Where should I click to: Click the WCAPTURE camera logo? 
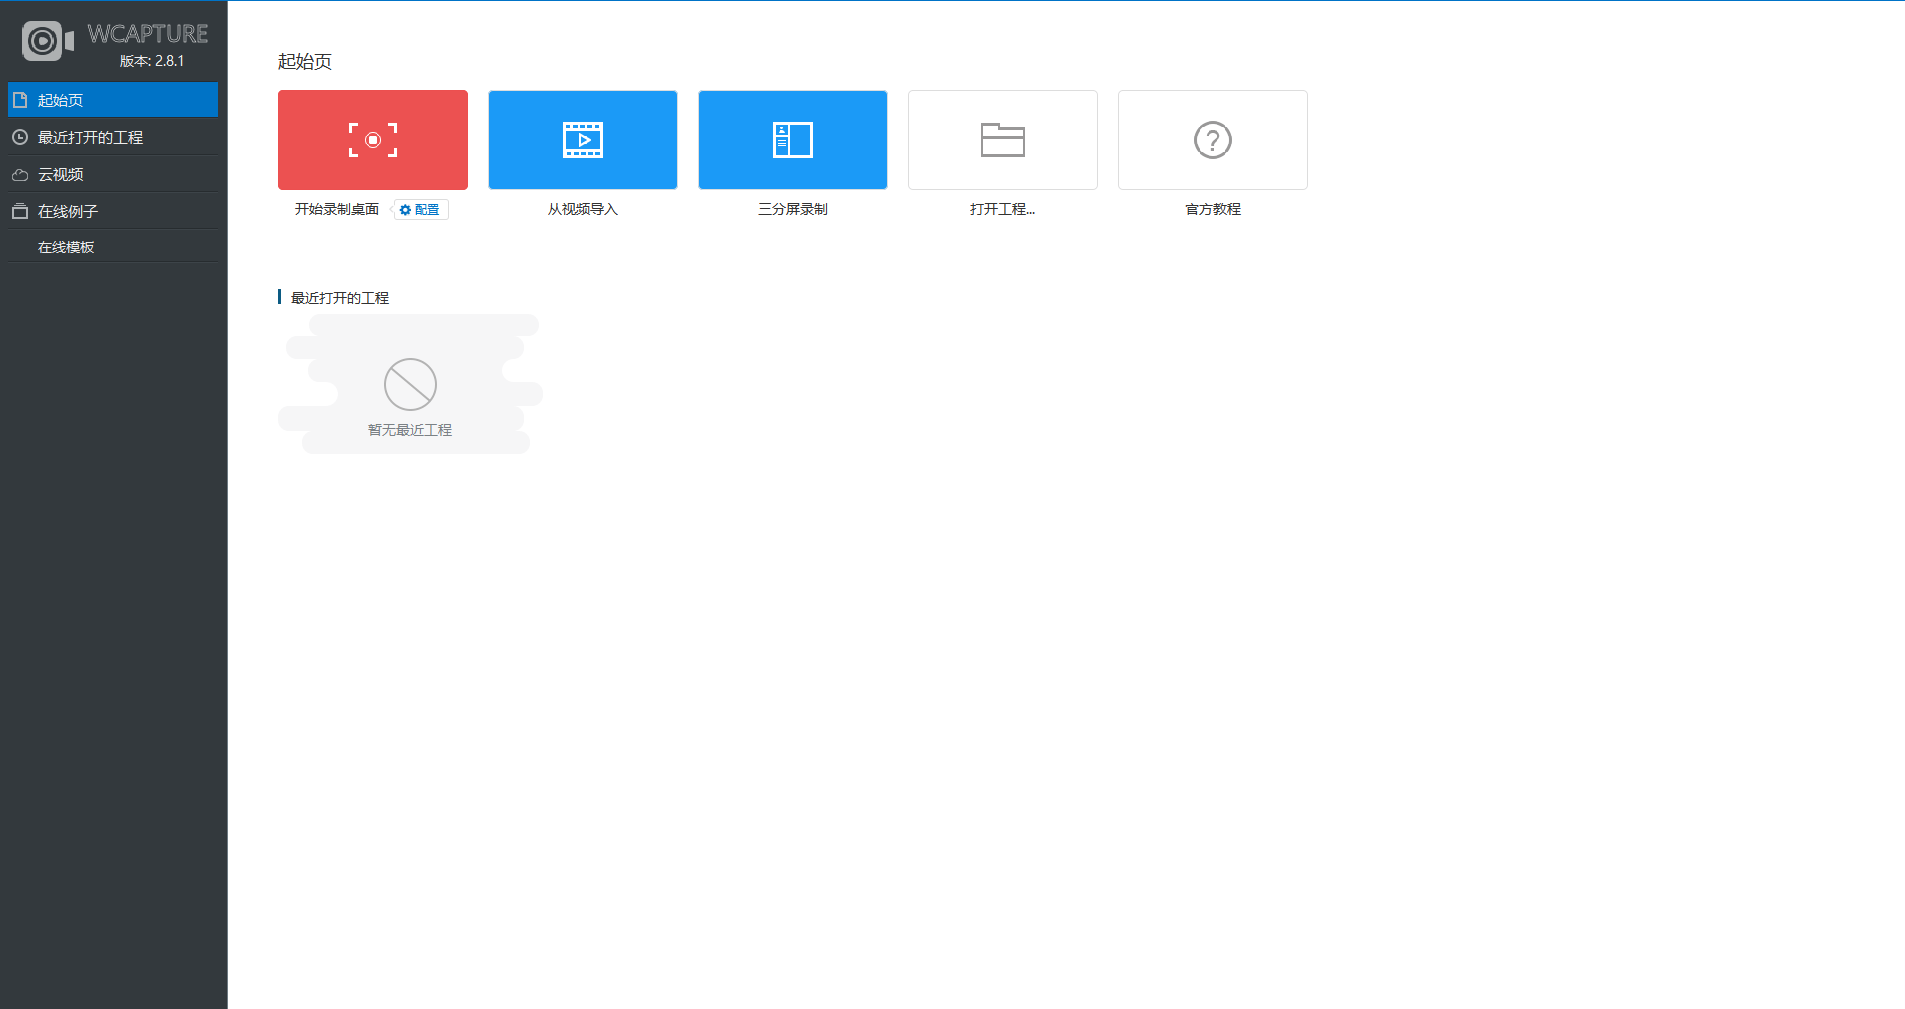click(x=47, y=41)
